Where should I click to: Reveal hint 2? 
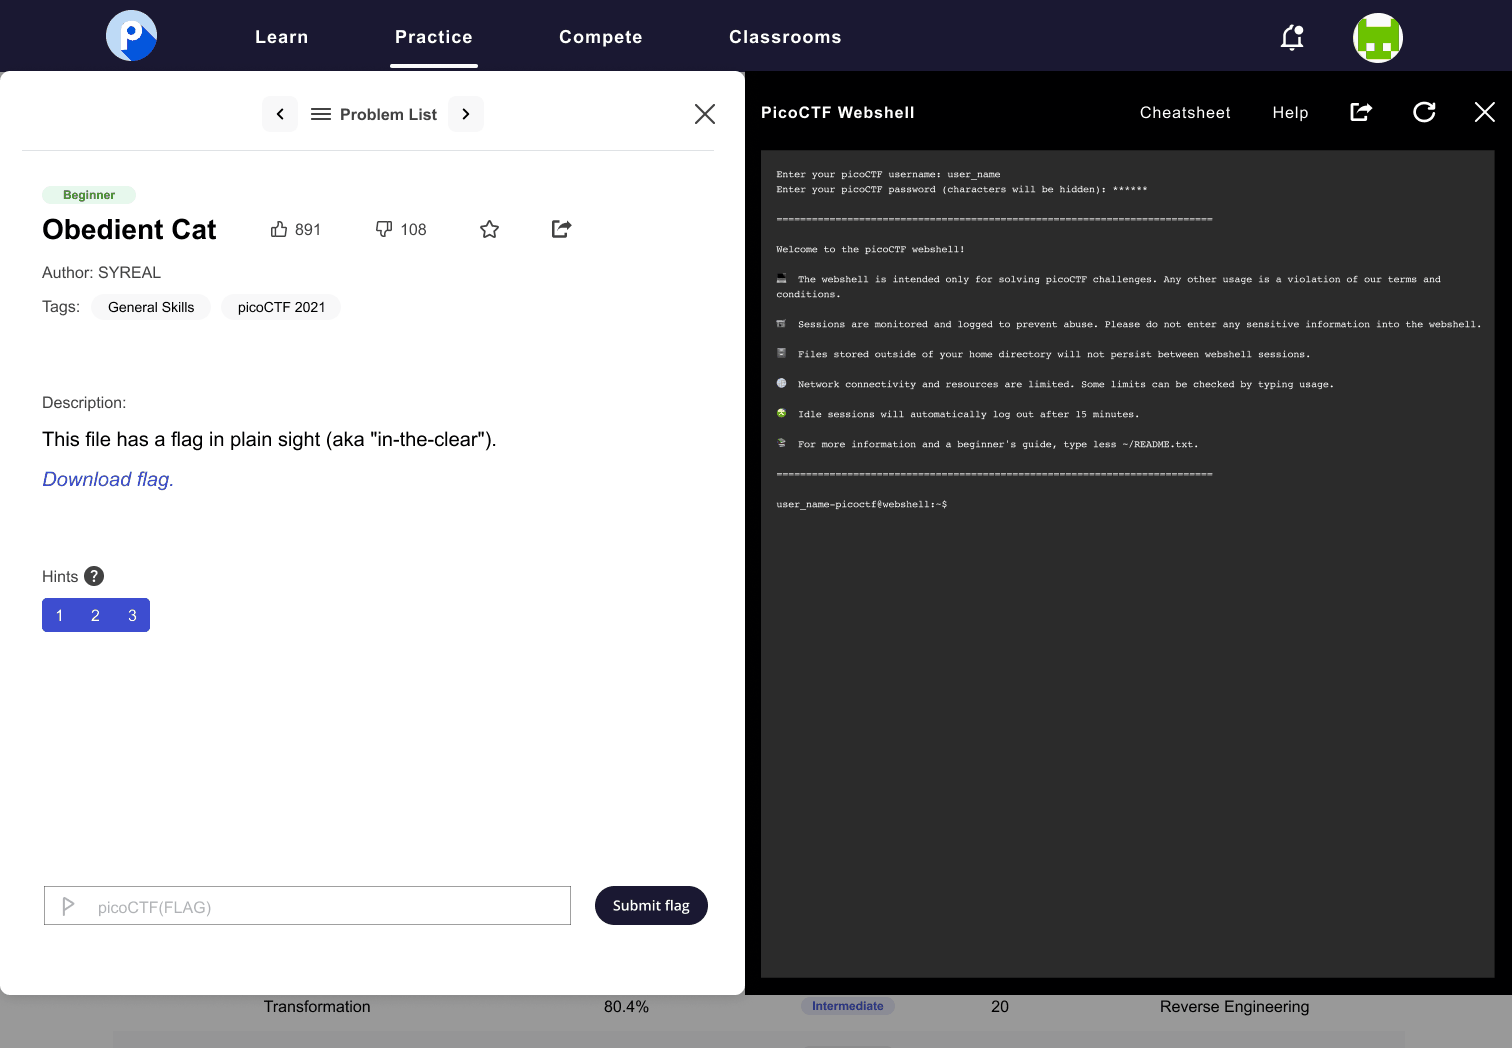point(96,615)
